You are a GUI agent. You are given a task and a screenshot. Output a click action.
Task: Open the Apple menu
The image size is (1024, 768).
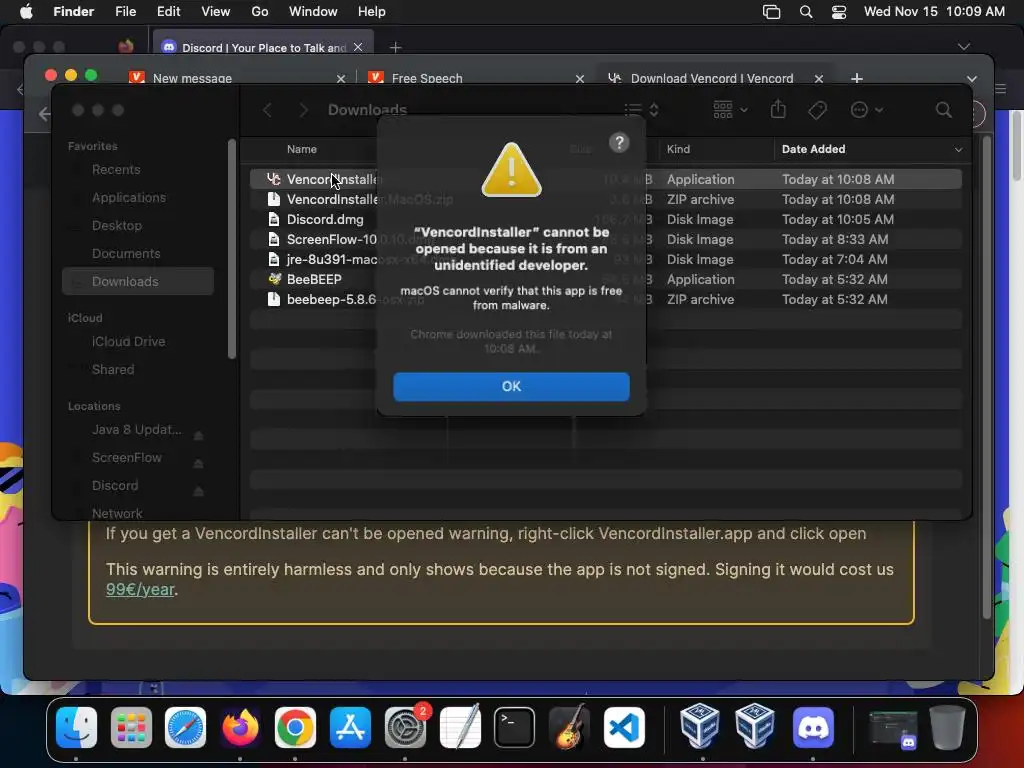click(26, 12)
